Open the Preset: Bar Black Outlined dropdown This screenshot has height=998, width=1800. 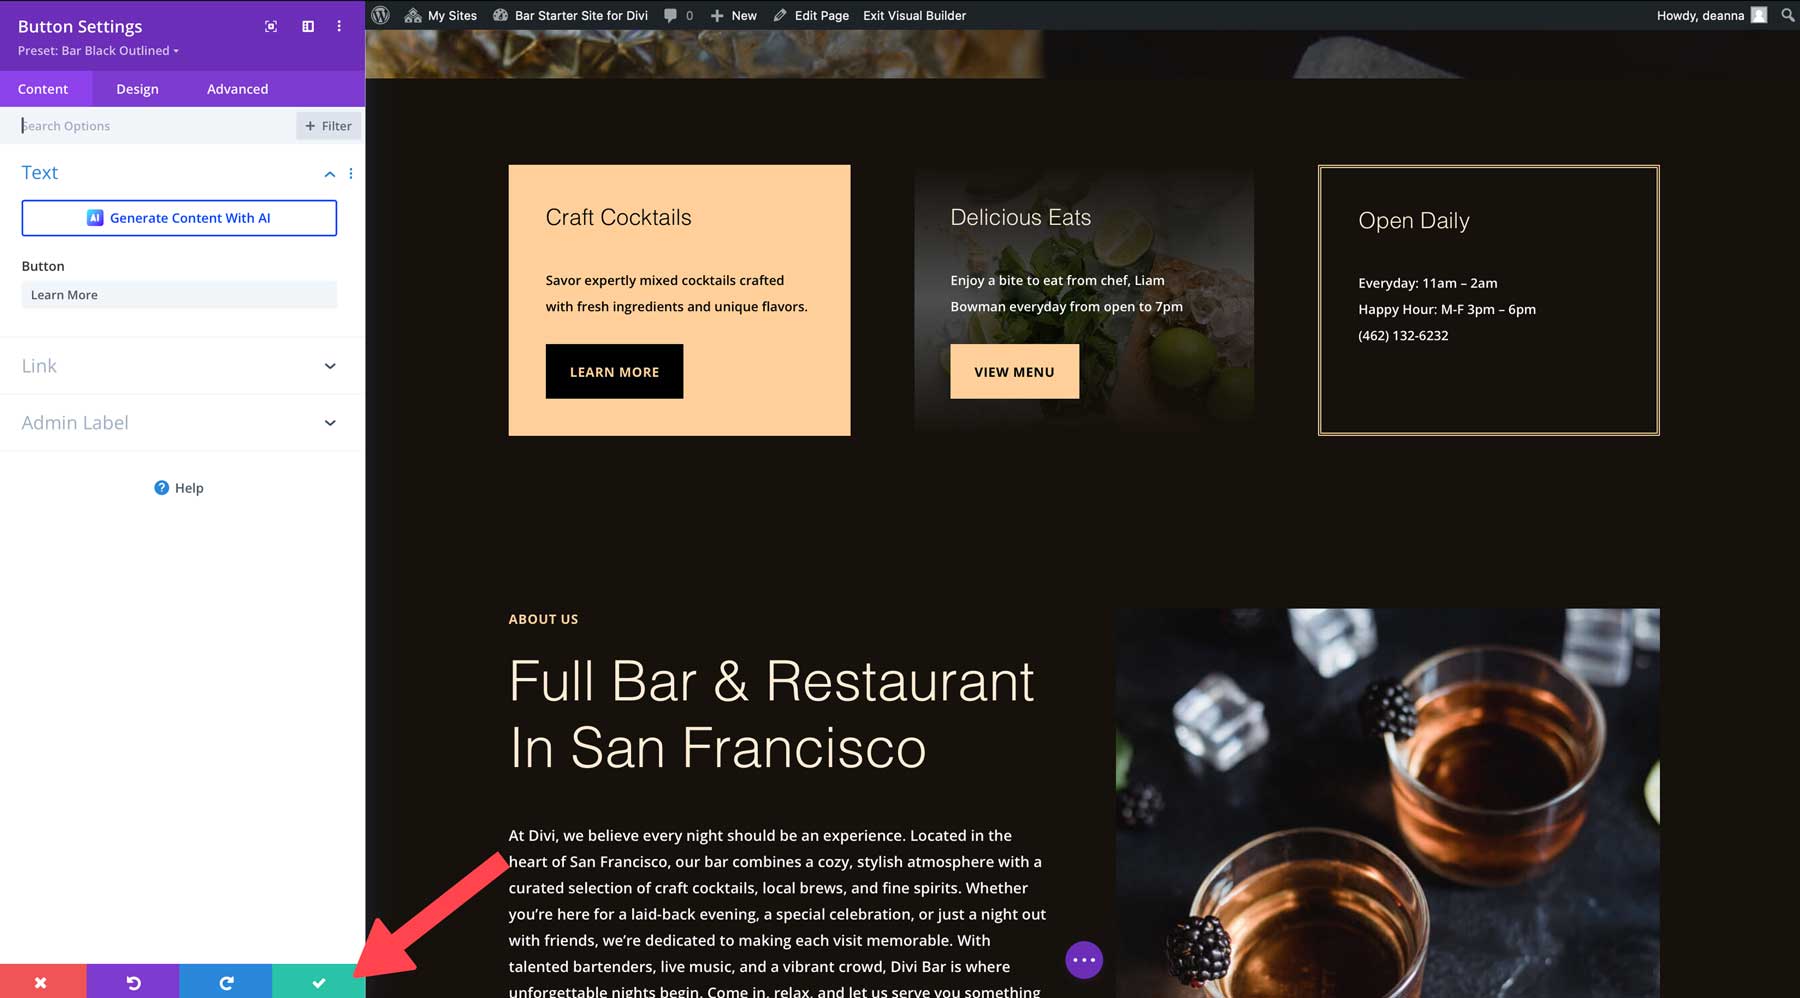98,50
